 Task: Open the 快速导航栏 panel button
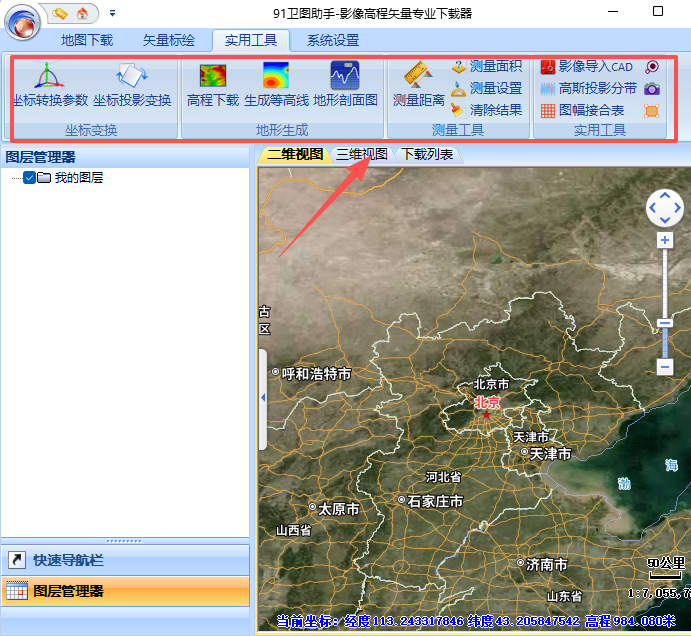[125, 560]
